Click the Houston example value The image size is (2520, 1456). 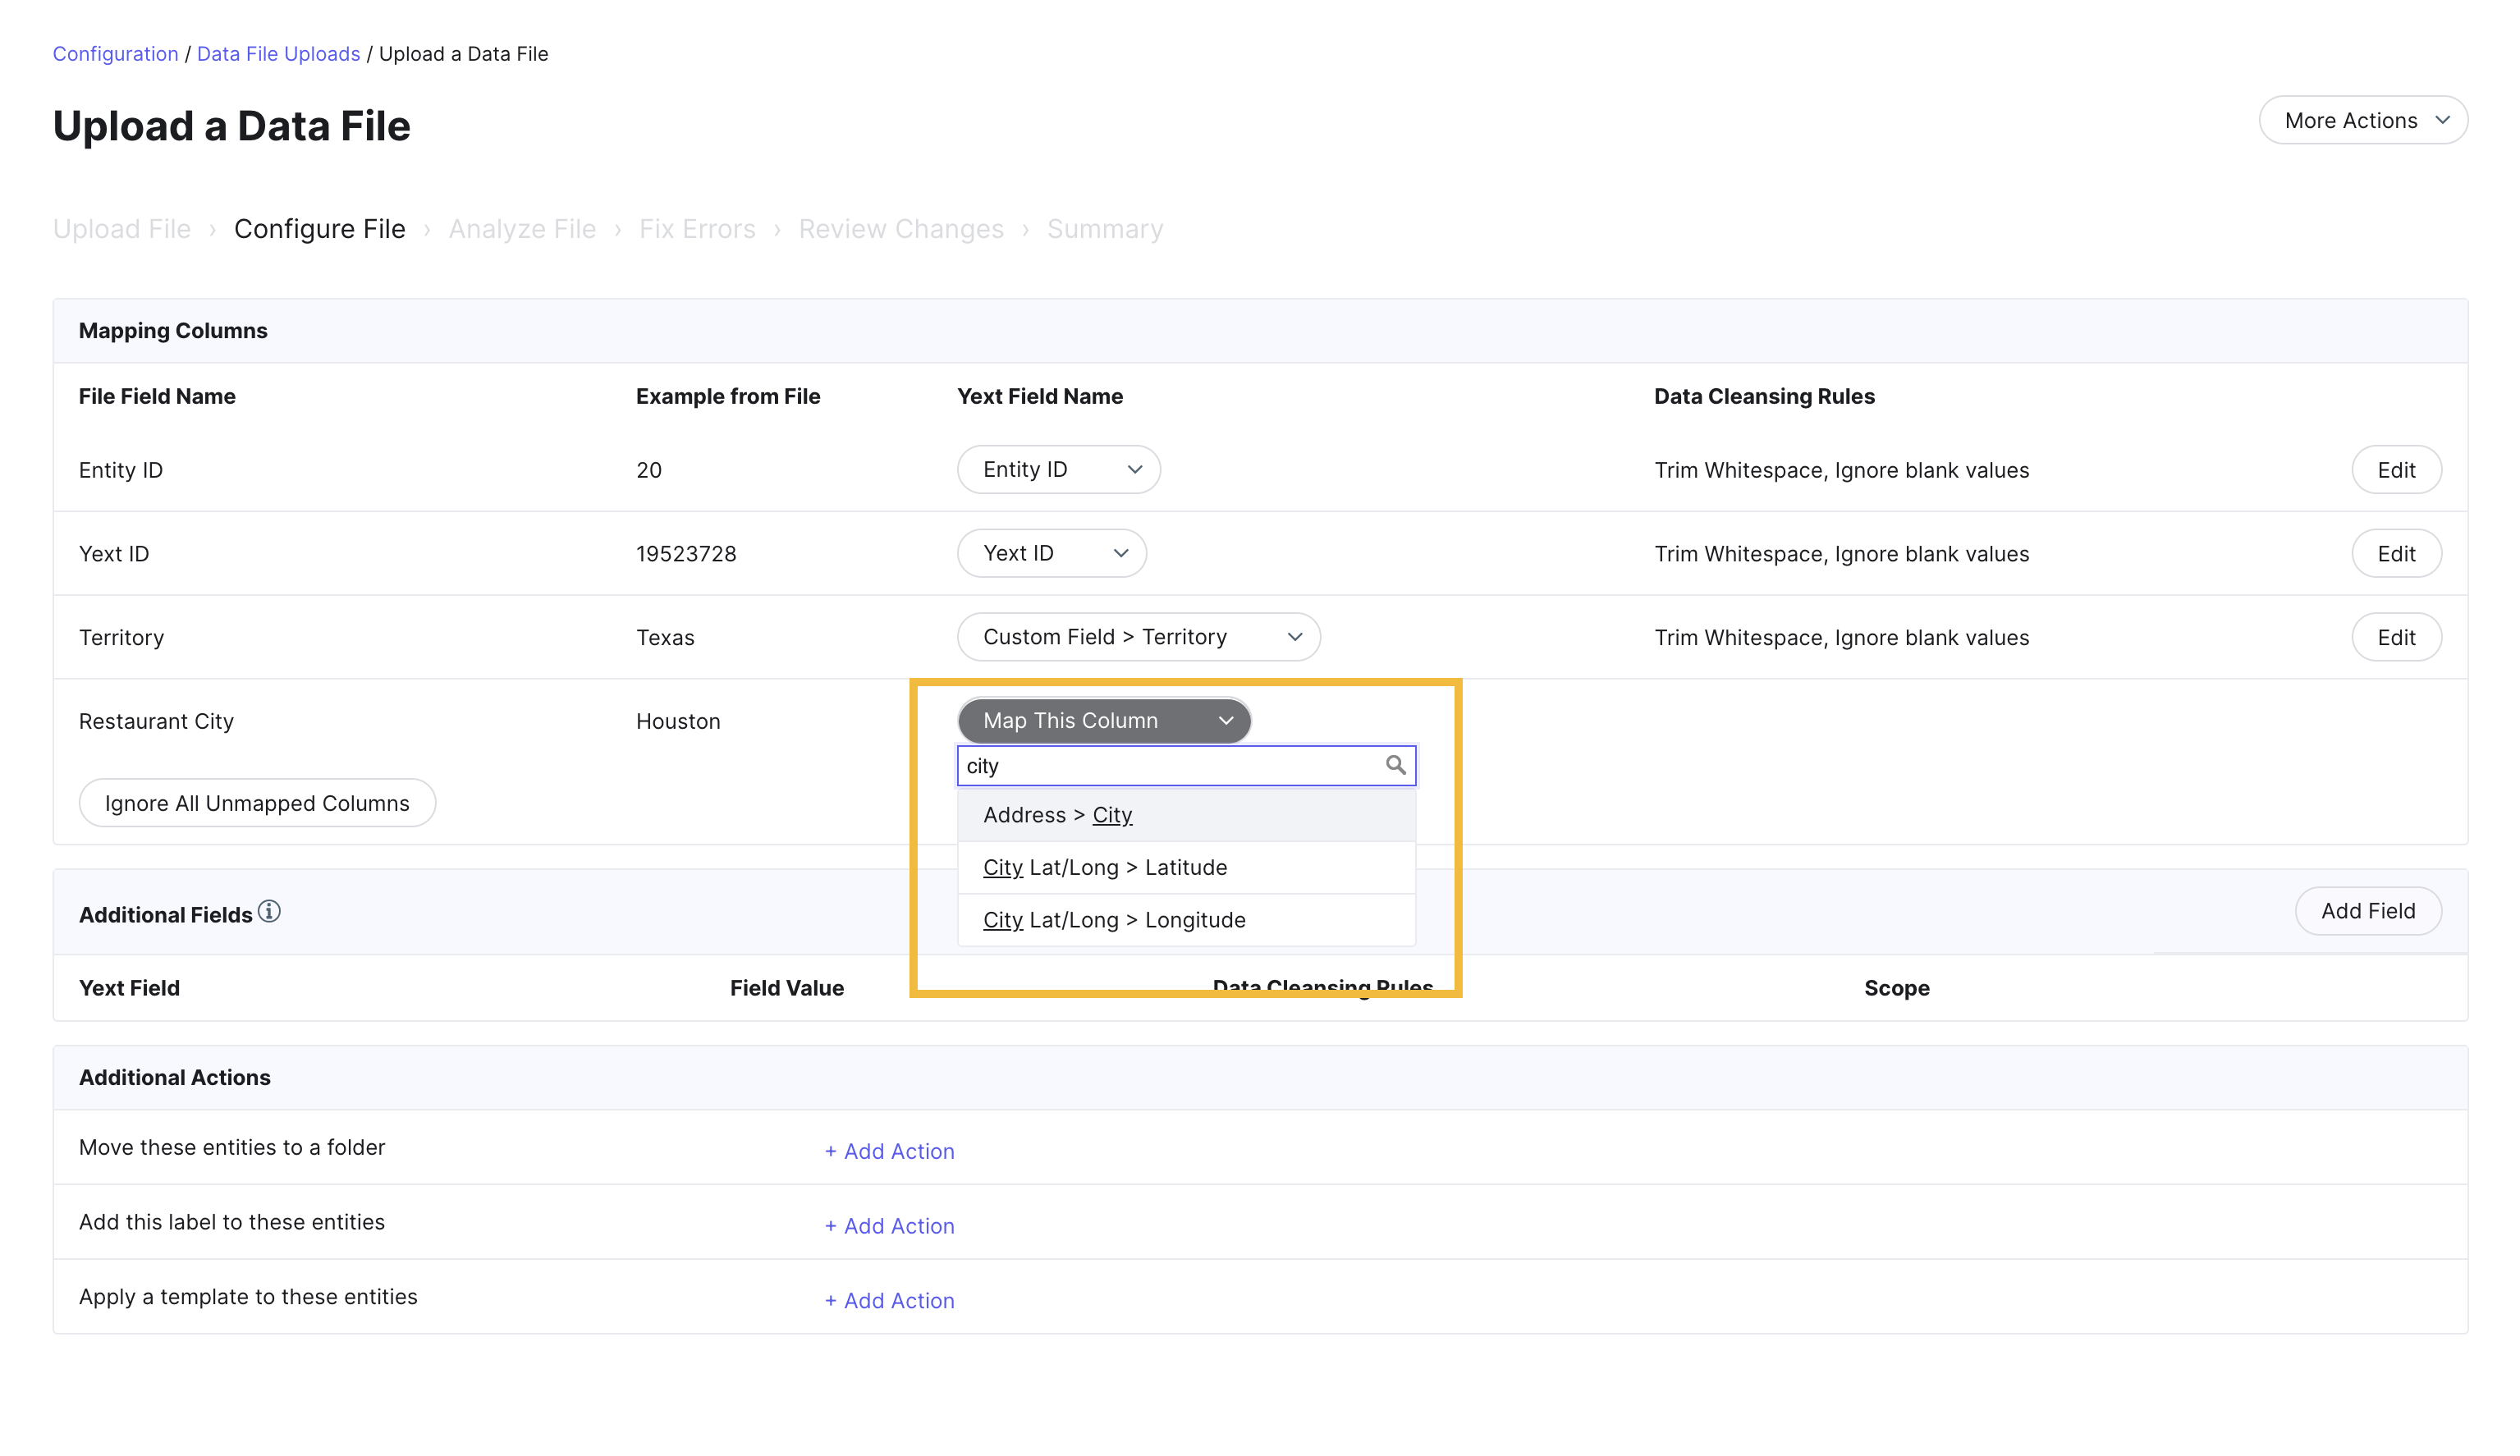[678, 721]
